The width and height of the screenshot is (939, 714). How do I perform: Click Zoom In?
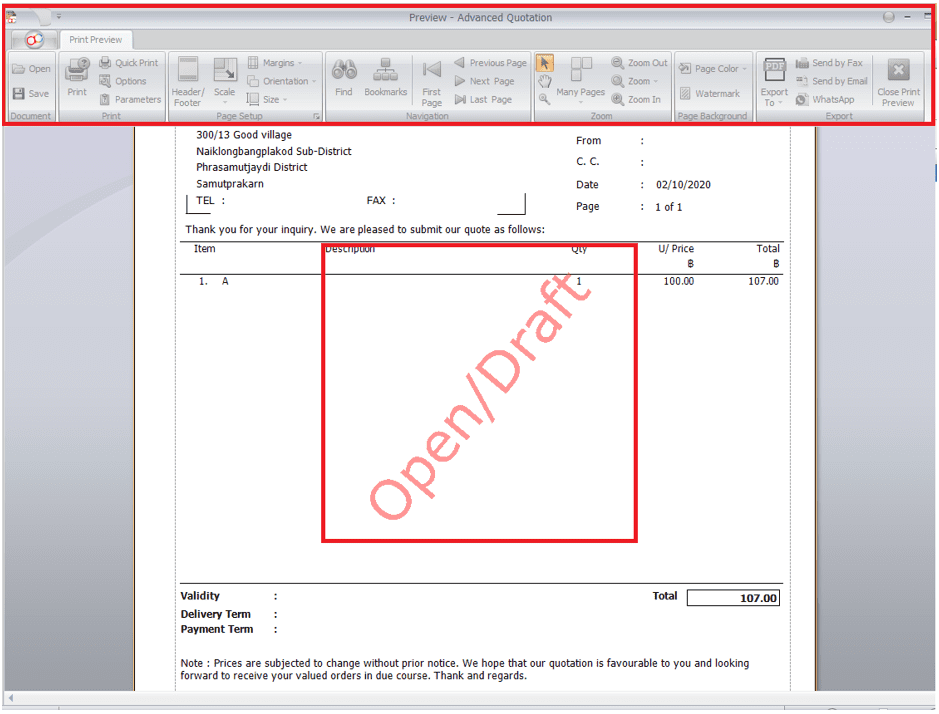[x=636, y=100]
